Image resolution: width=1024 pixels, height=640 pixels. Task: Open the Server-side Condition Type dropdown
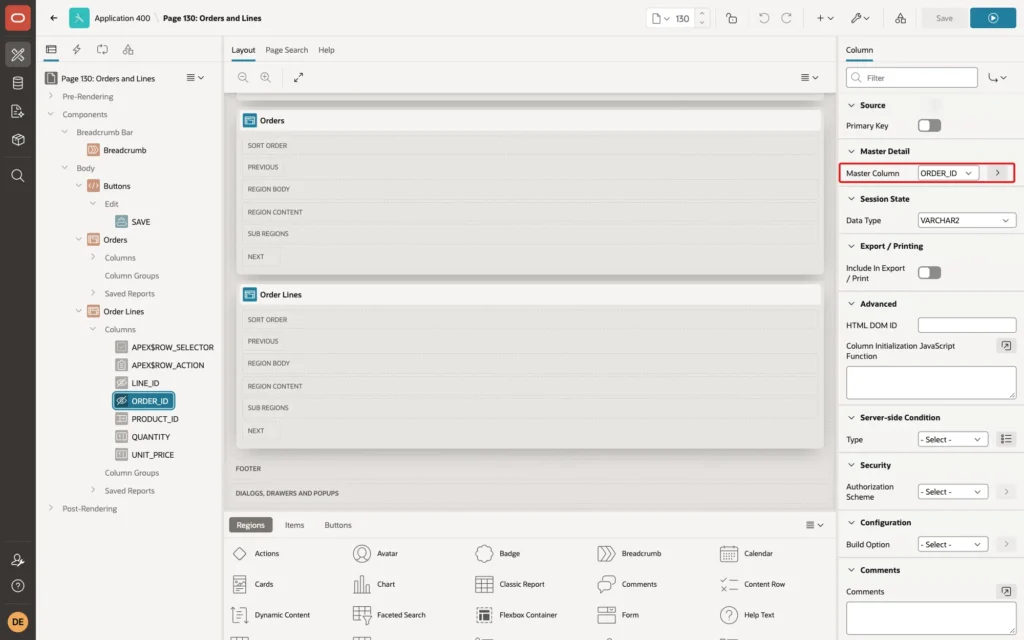coord(952,440)
